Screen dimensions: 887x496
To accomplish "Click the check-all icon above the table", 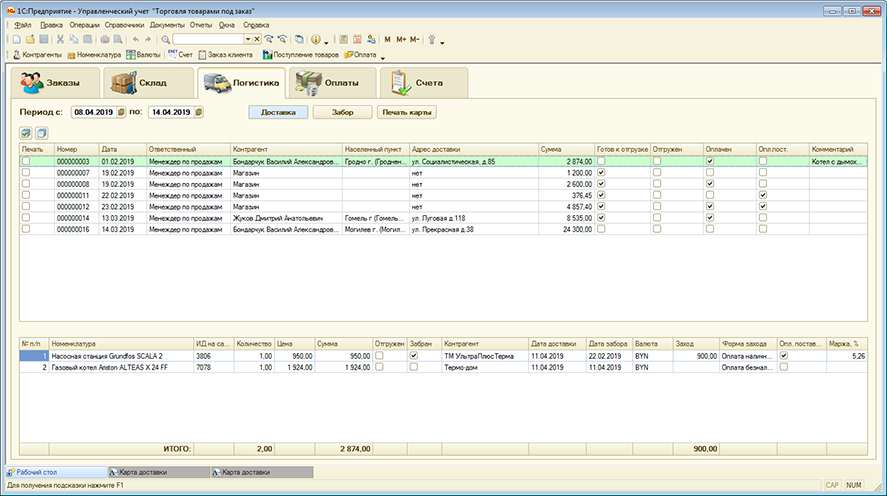I will 26,133.
